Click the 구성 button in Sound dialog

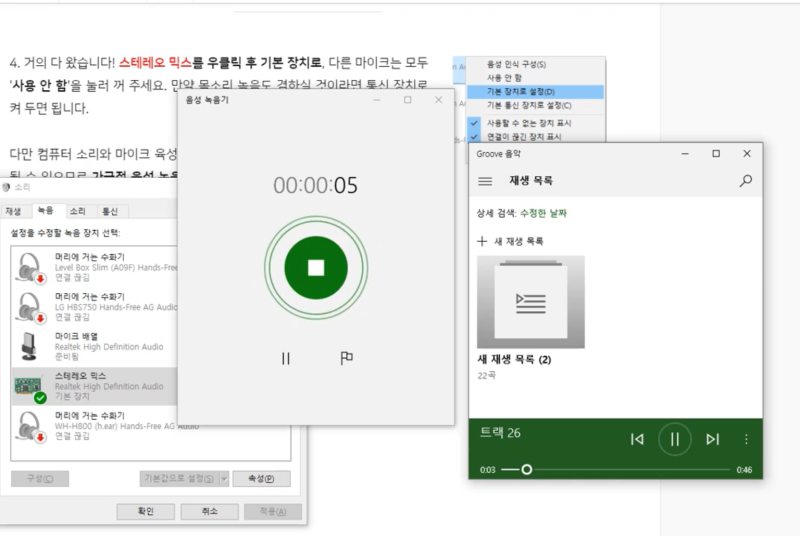[40, 478]
